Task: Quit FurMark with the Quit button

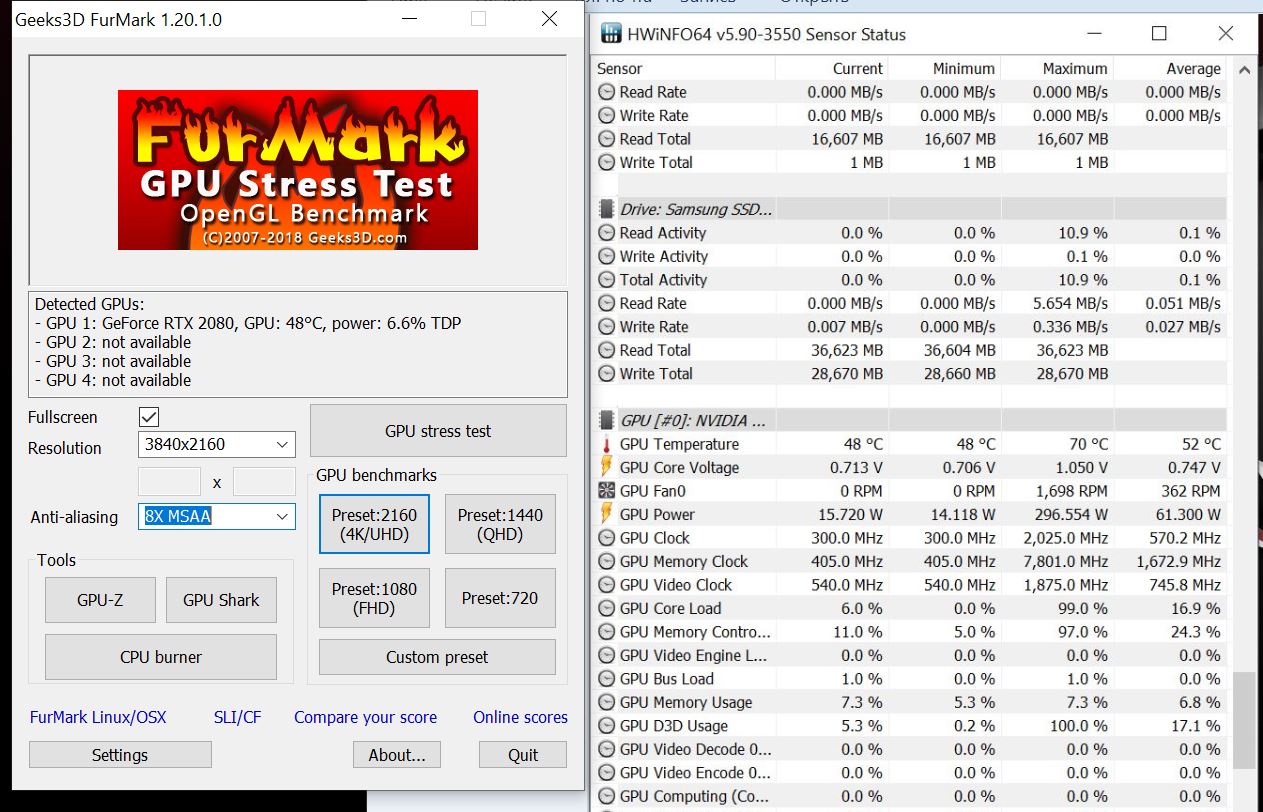Action: [x=523, y=755]
